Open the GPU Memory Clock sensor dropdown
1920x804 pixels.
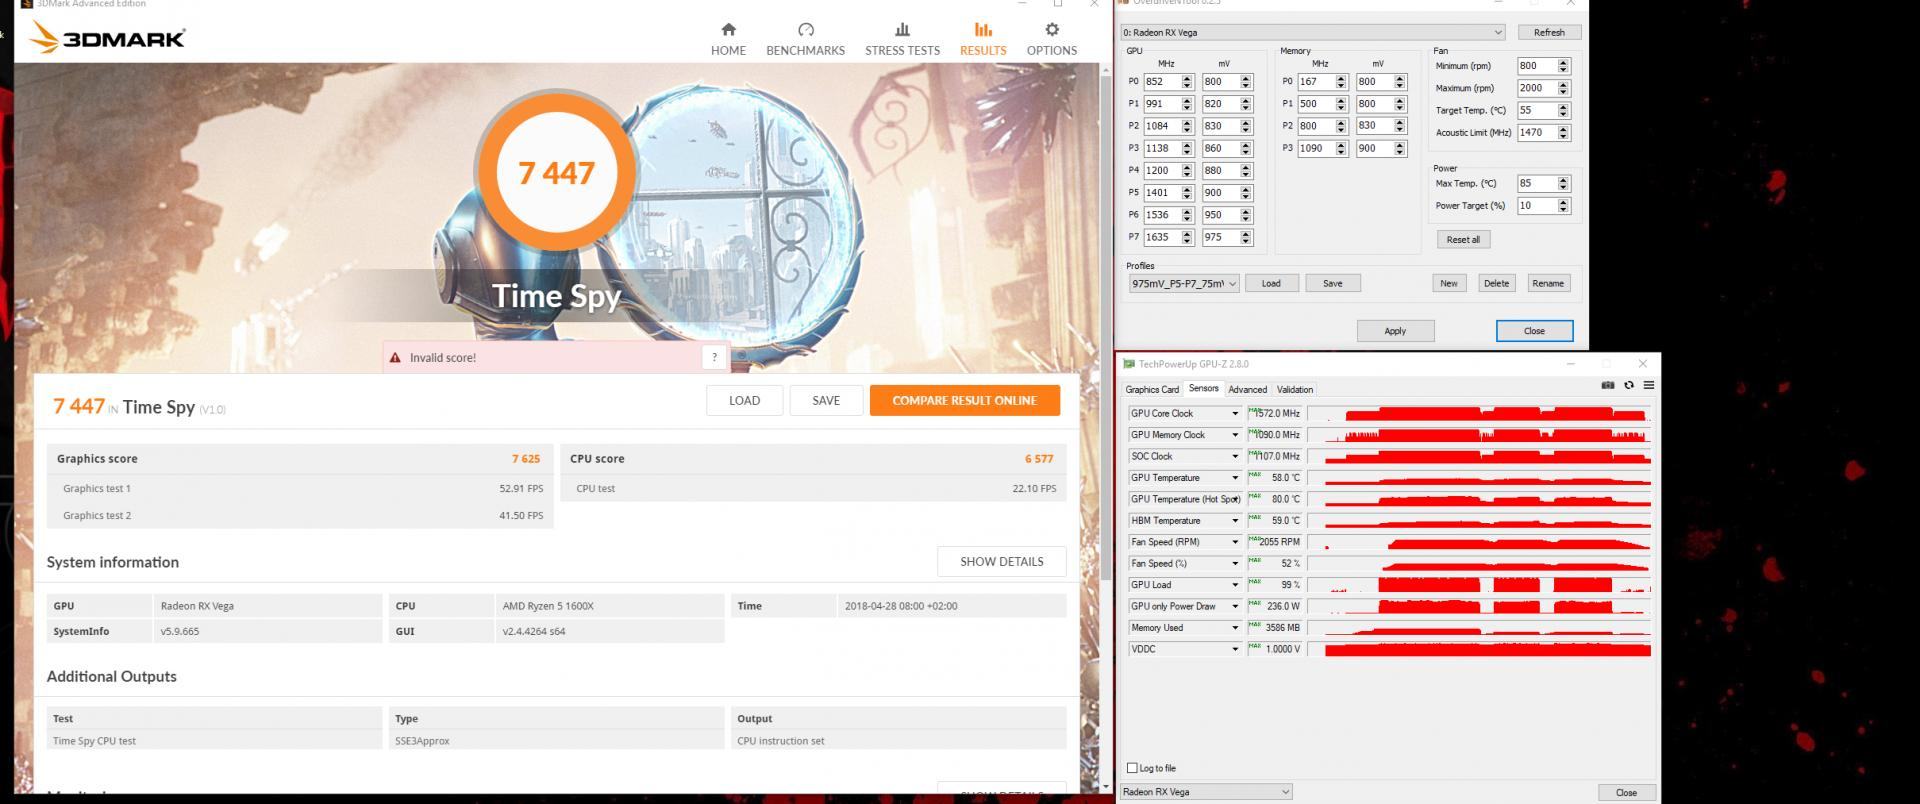(1235, 435)
